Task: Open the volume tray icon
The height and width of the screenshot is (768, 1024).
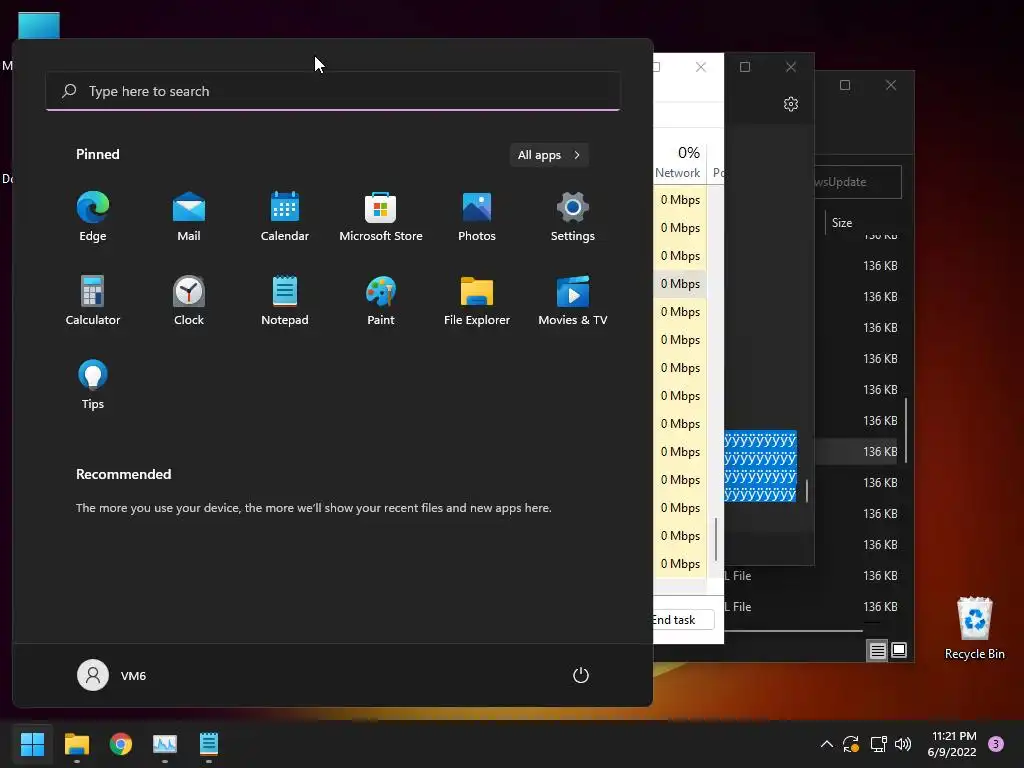Action: pyautogui.click(x=903, y=744)
